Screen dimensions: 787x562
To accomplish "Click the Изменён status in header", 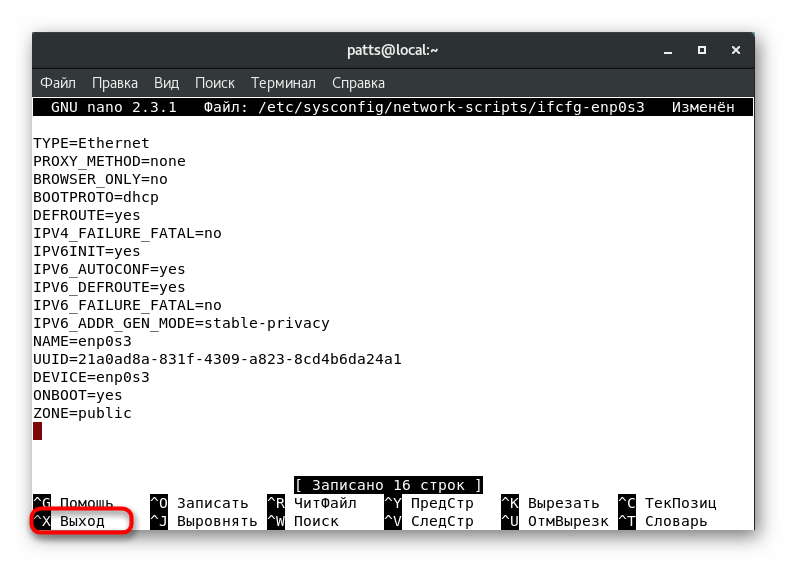I will point(703,107).
